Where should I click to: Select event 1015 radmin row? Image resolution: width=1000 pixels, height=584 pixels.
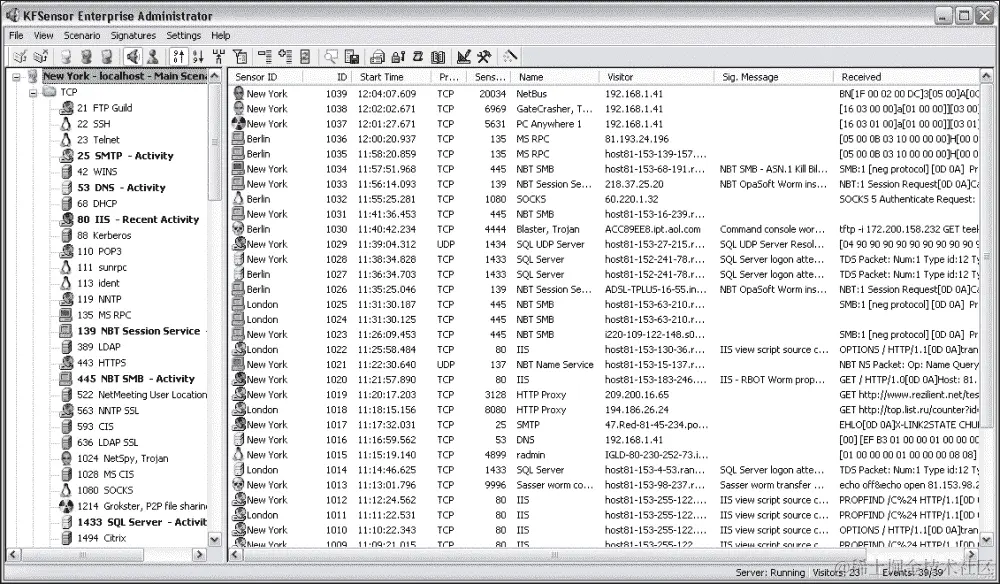(x=605, y=455)
